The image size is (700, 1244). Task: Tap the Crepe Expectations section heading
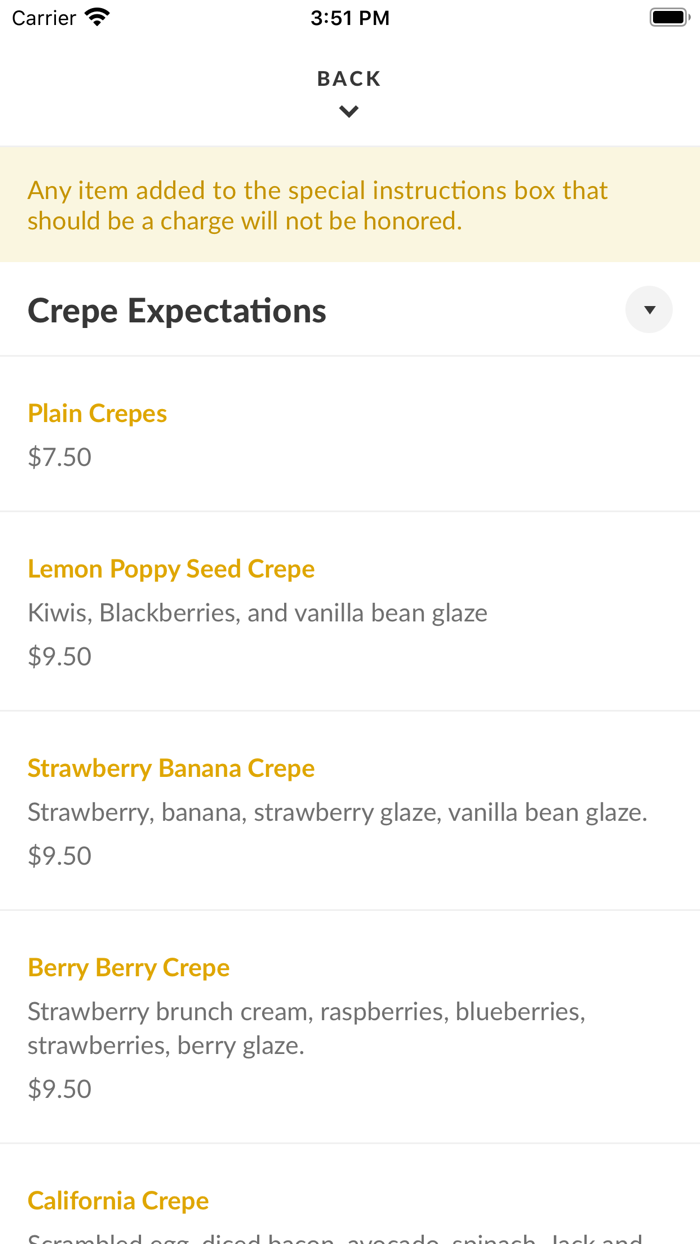177,311
